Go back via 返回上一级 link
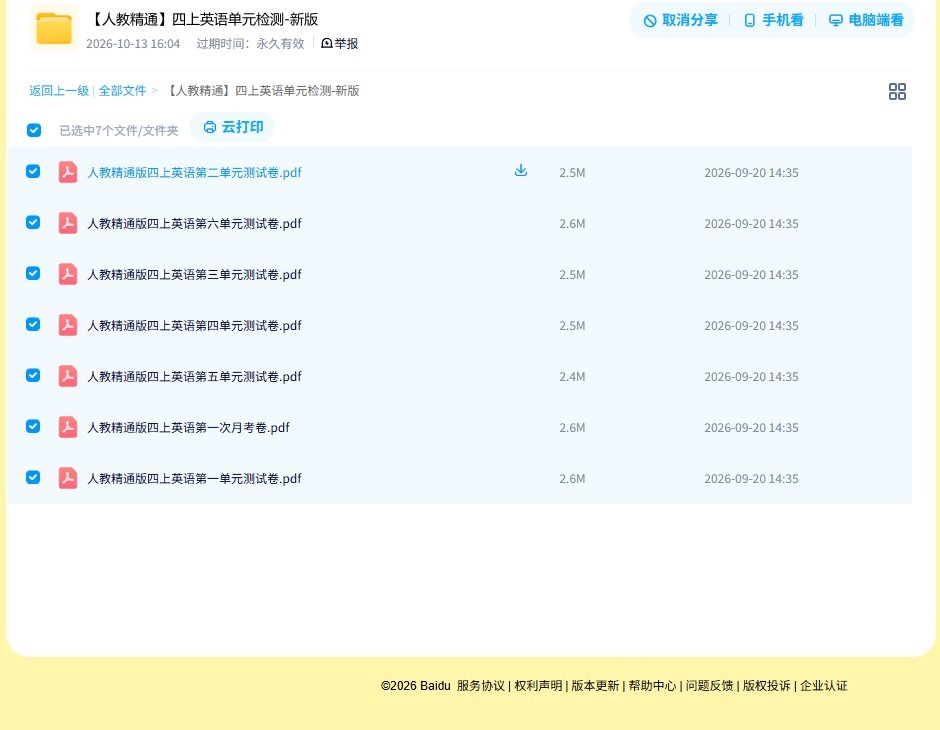This screenshot has height=730, width=940. tap(59, 91)
